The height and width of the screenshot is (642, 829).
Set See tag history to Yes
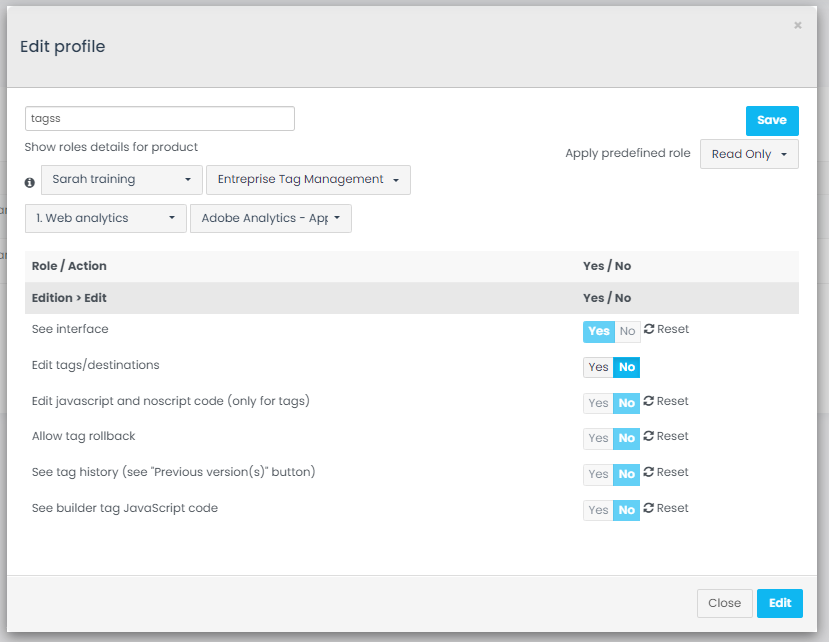point(598,475)
